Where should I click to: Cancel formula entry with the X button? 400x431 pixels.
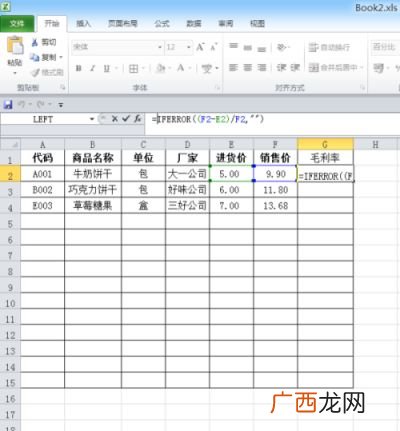[x=115, y=119]
